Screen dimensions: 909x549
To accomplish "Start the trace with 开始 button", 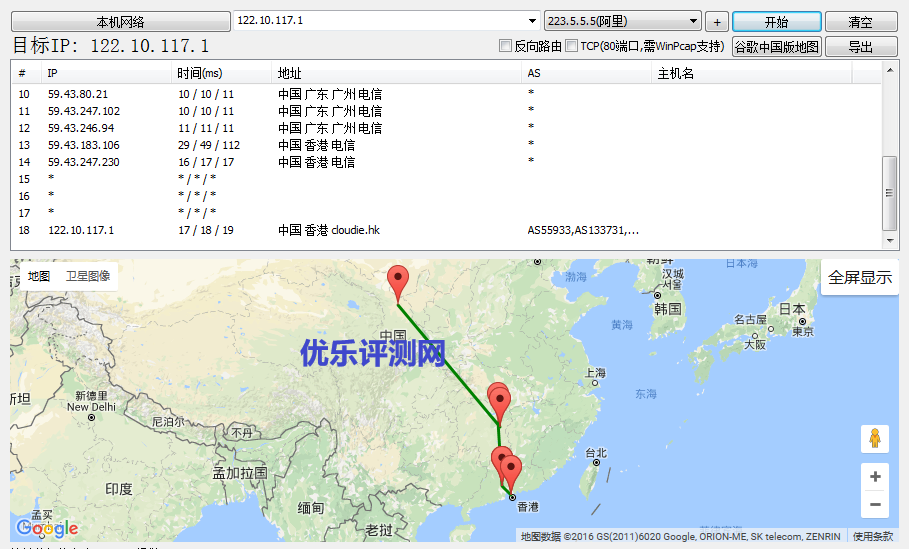I will click(x=777, y=22).
